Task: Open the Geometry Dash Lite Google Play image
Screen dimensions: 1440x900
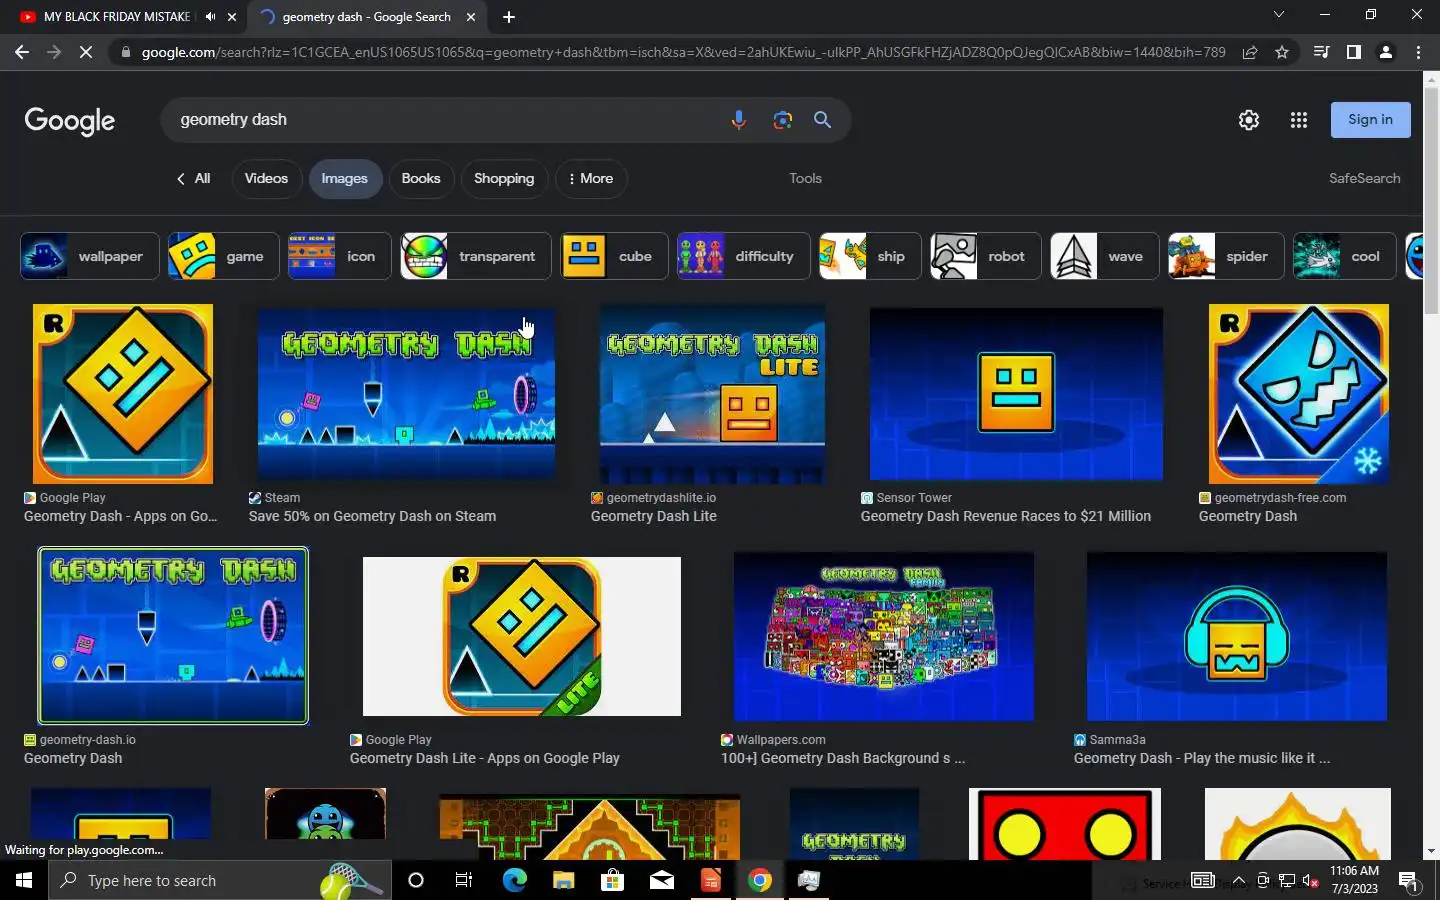Action: (522, 636)
